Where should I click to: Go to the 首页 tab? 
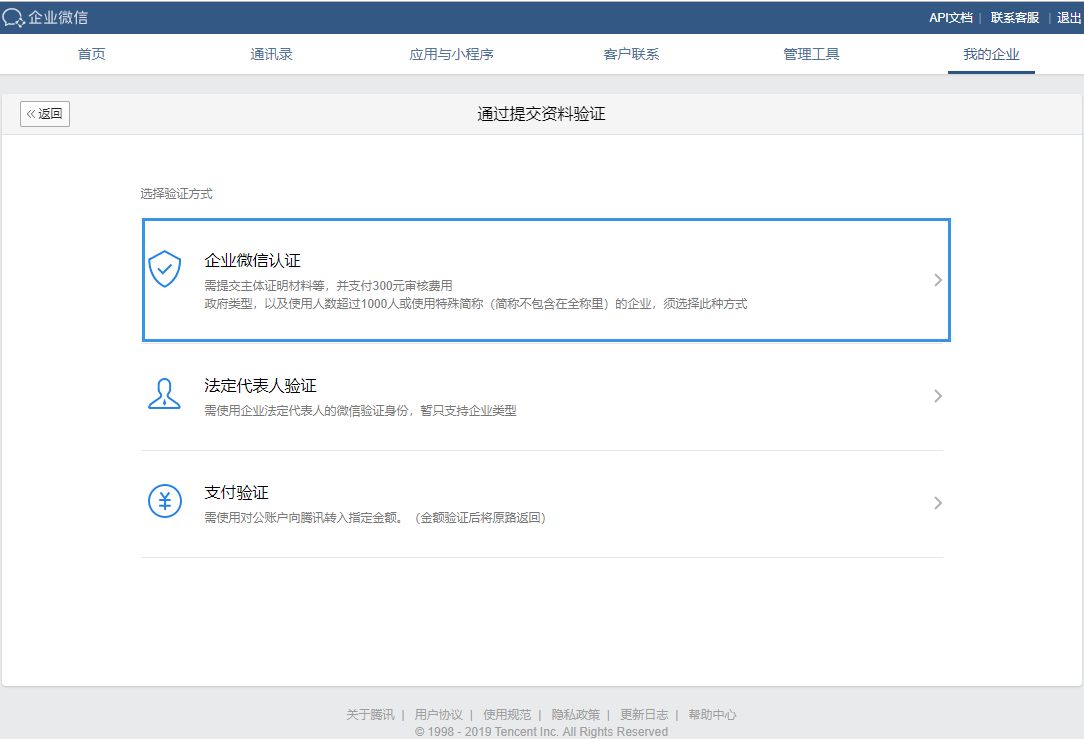click(x=92, y=54)
